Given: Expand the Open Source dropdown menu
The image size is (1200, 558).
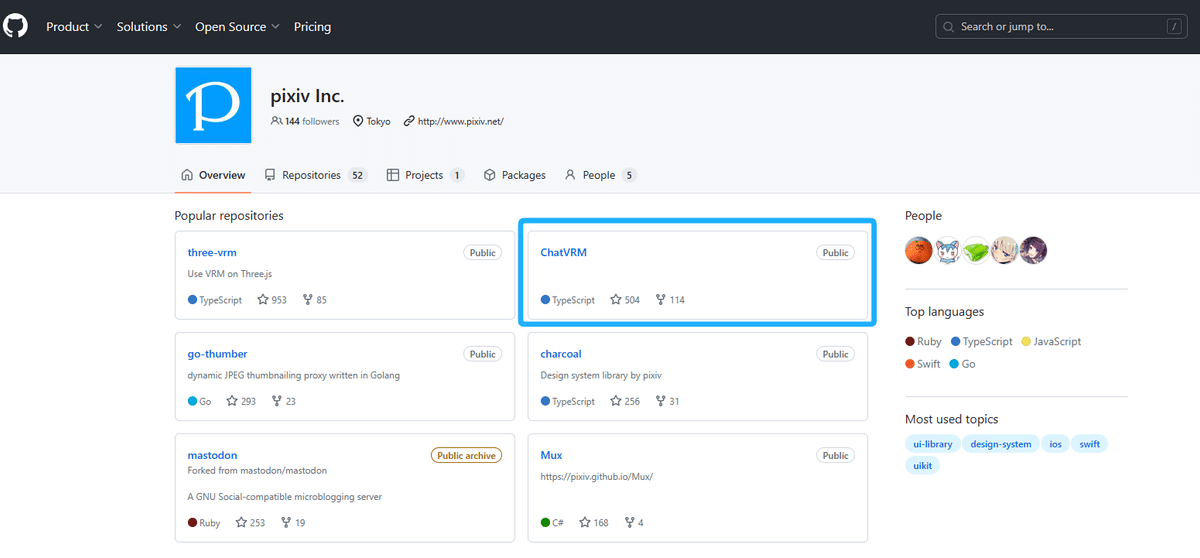Looking at the screenshot, I should [237, 27].
